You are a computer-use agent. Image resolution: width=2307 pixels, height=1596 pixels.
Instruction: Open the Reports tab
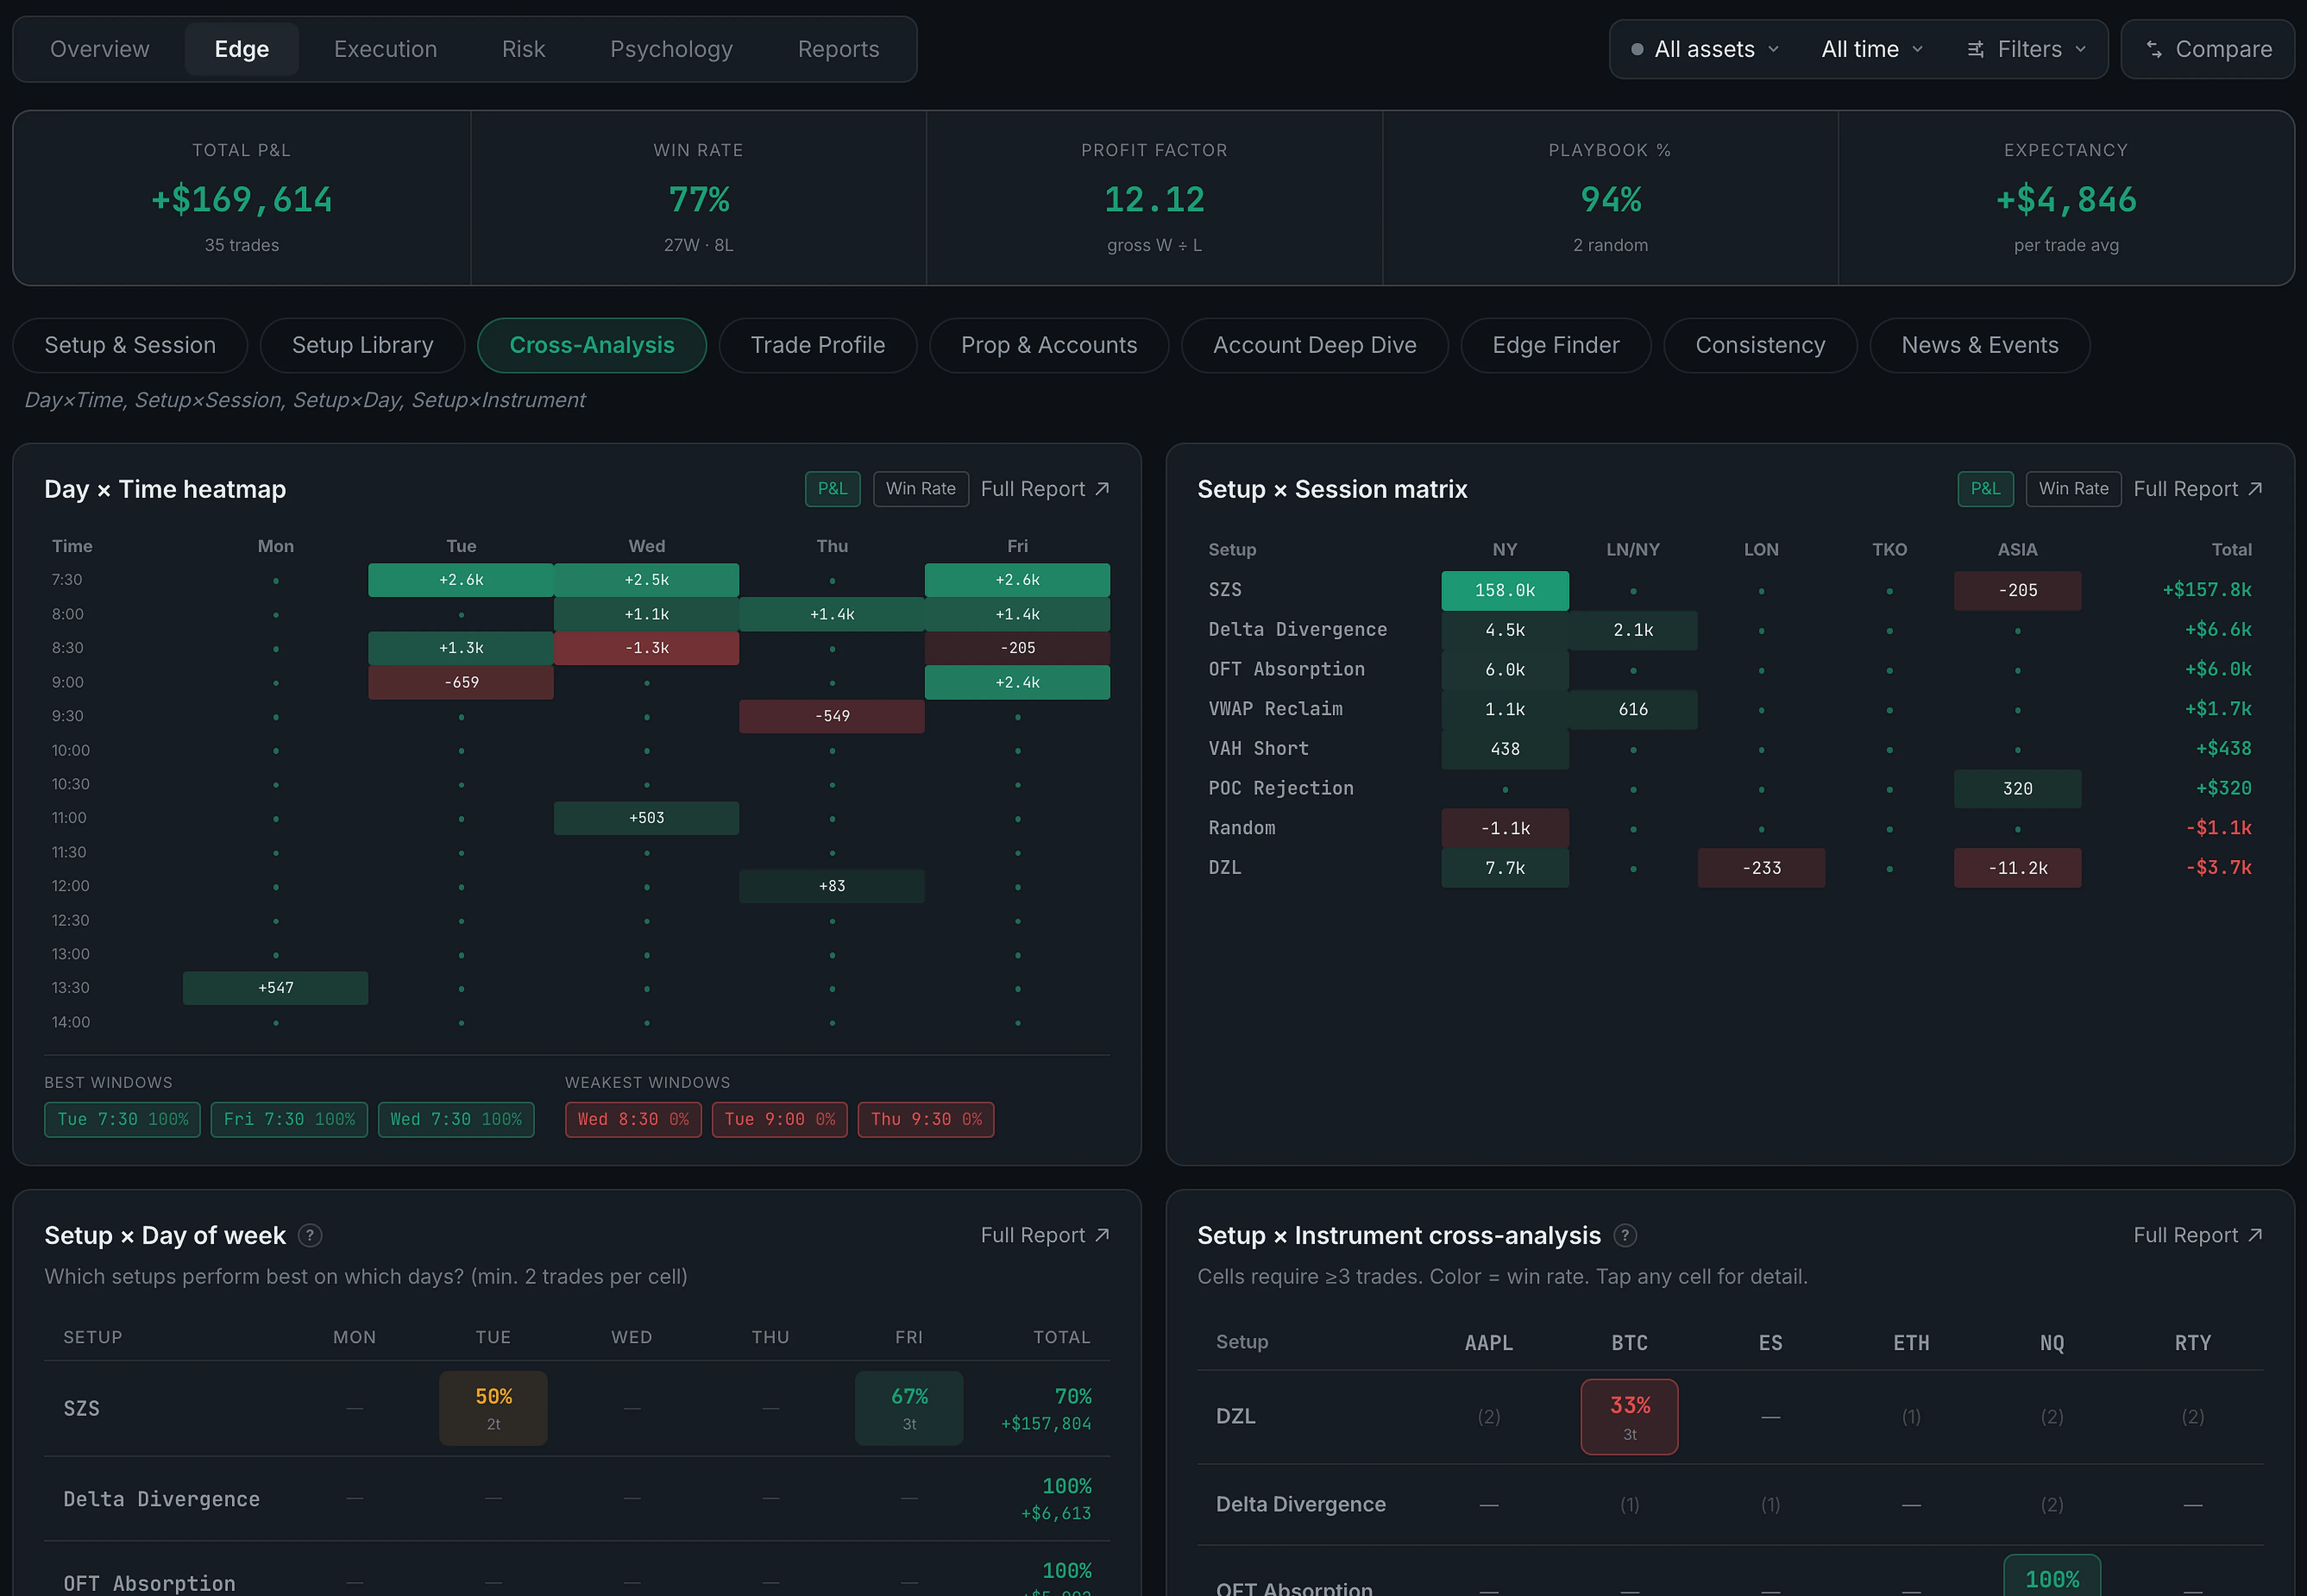coord(838,49)
